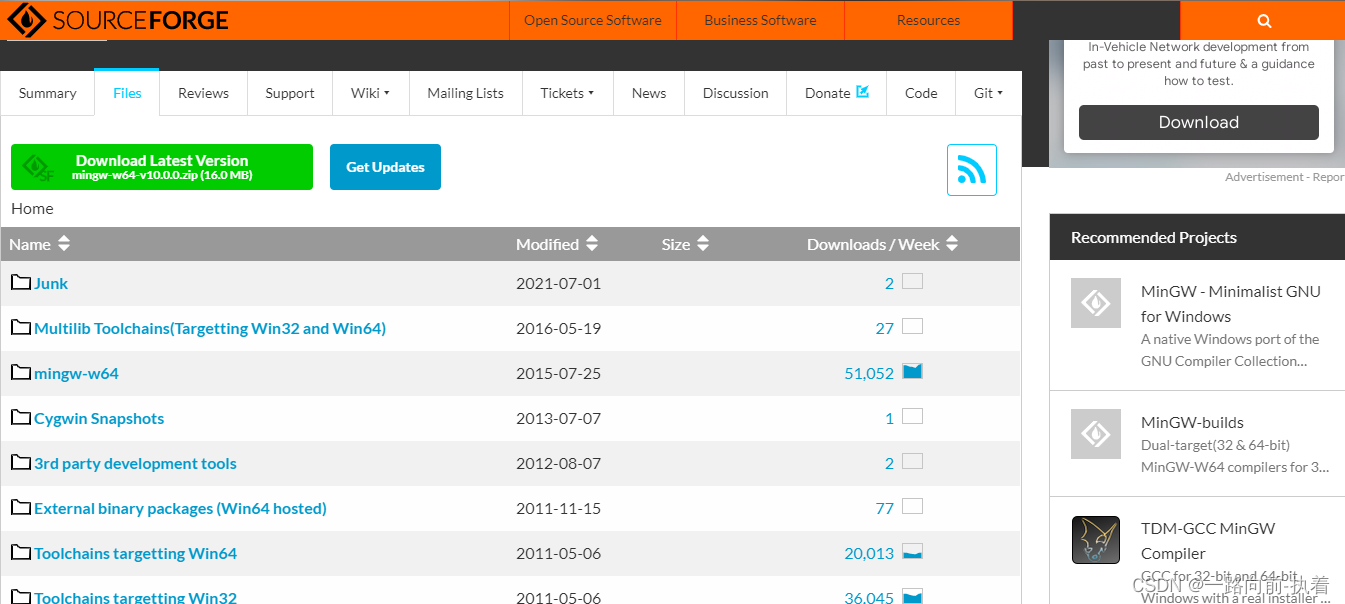Open the Reviews tab
The width and height of the screenshot is (1345, 604).
click(x=203, y=93)
